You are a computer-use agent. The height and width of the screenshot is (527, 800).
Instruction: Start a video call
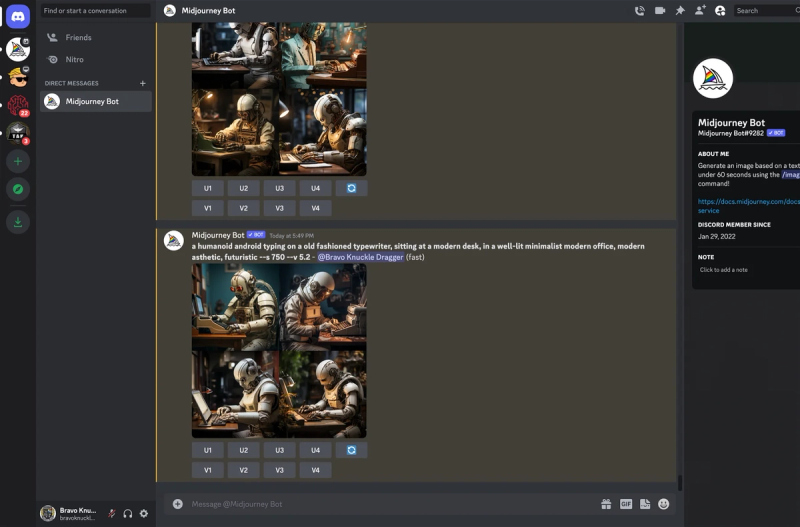pyautogui.click(x=660, y=11)
